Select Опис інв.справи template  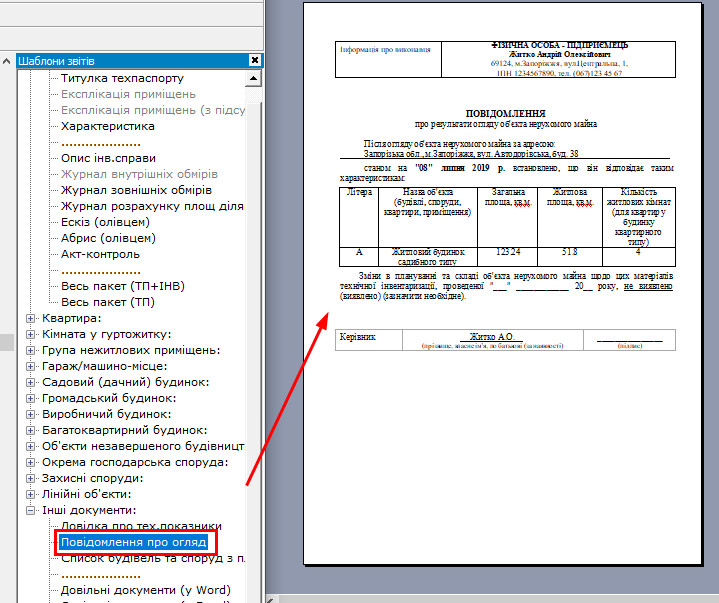point(108,158)
